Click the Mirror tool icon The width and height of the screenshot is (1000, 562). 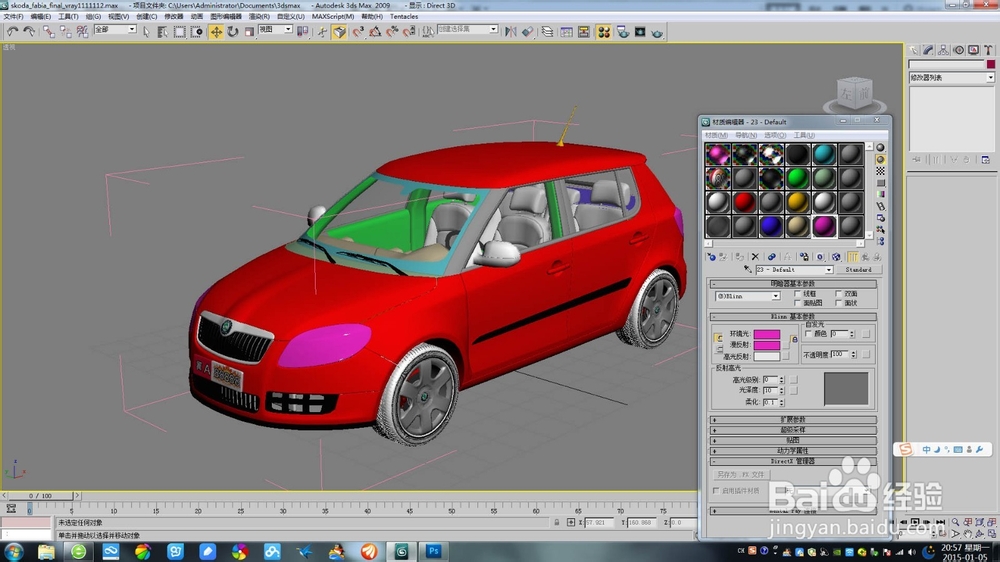511,32
